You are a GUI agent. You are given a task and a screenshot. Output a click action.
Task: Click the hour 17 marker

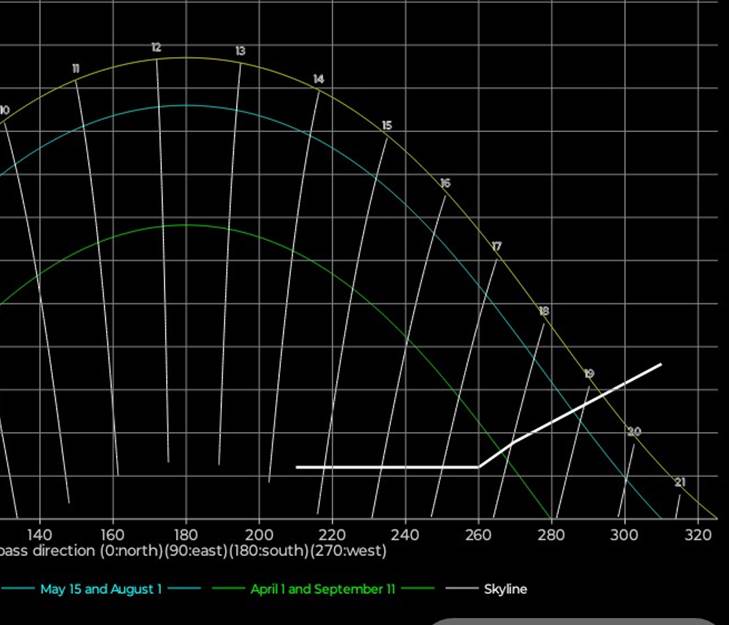click(496, 247)
